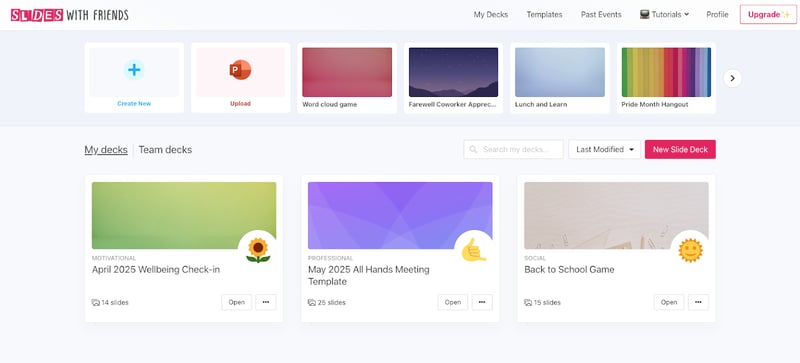The image size is (800, 363).
Task: Click the Pride Month Hangout caption
Action: (655, 105)
